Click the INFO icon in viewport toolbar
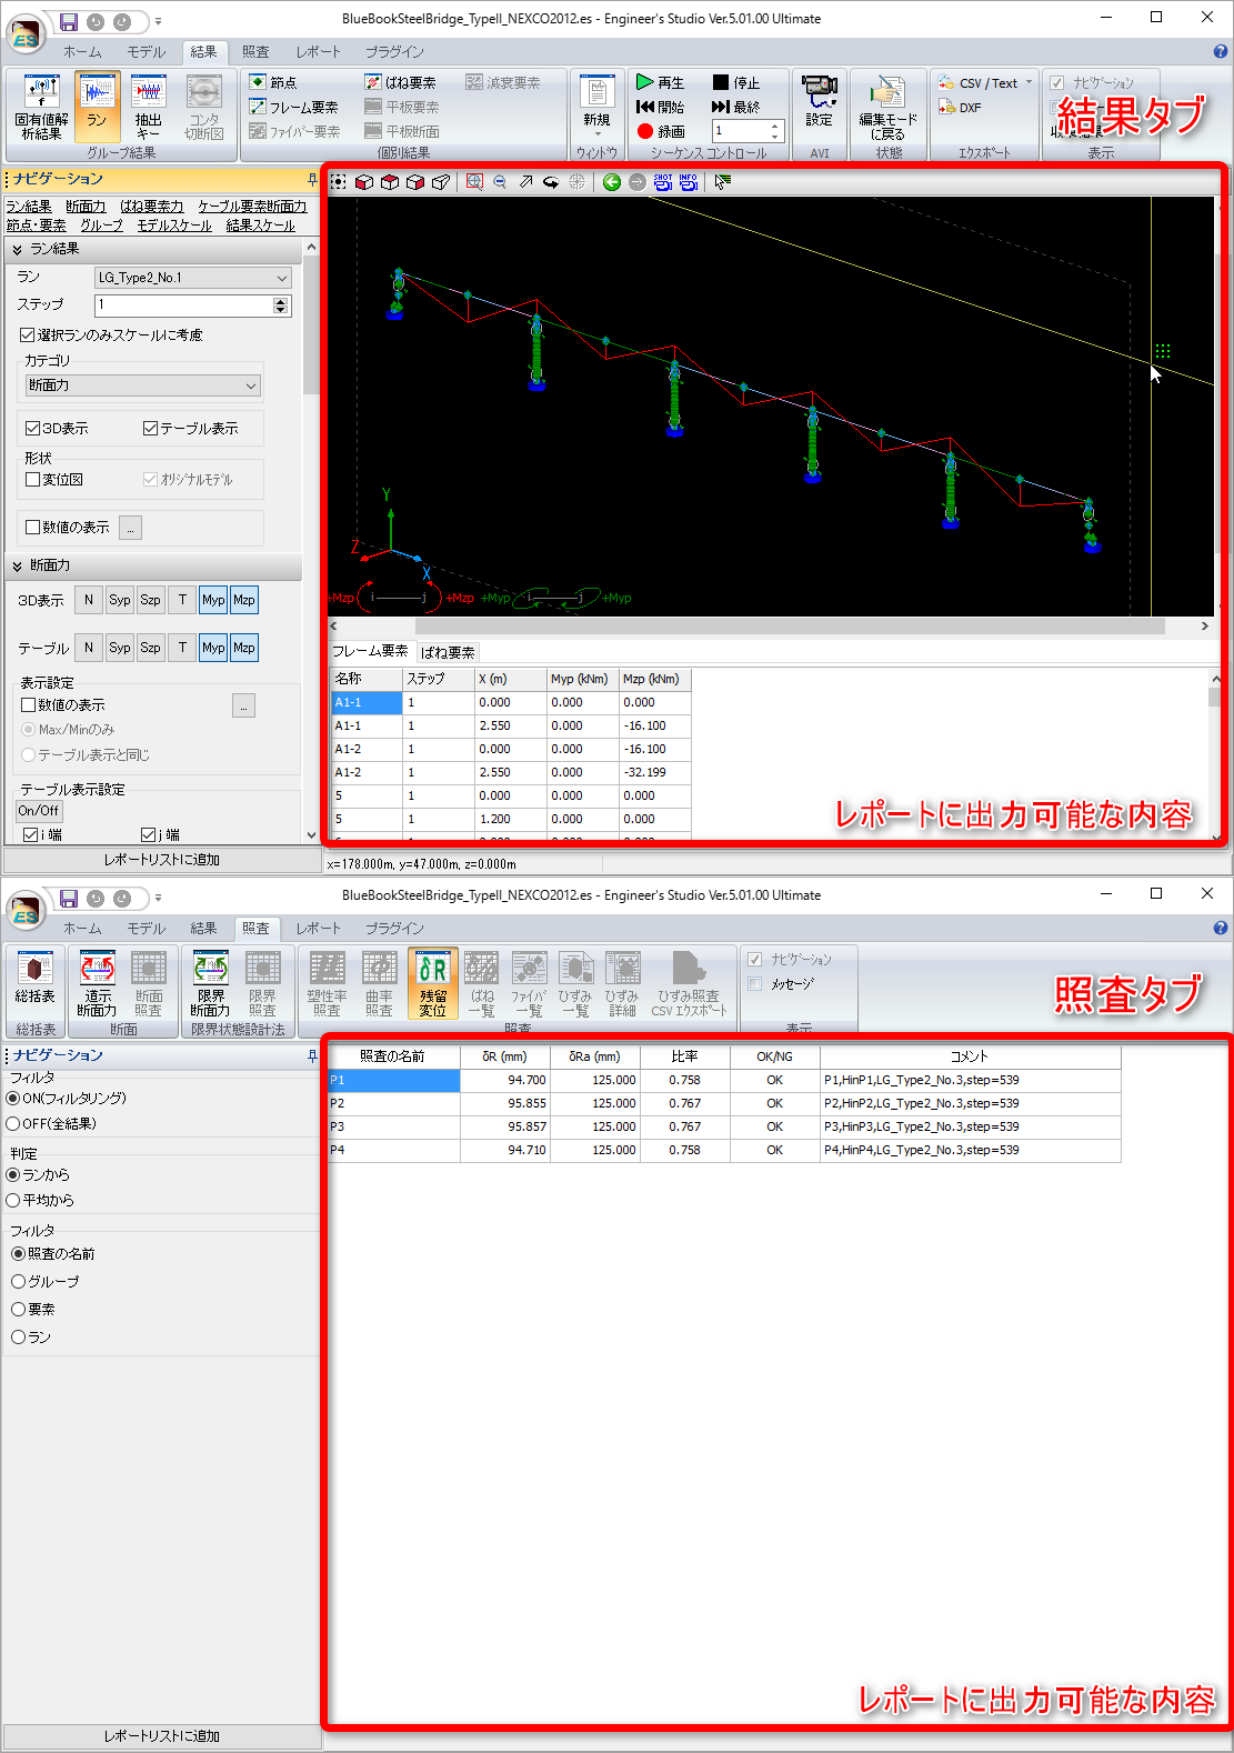1234x1753 pixels. click(688, 182)
